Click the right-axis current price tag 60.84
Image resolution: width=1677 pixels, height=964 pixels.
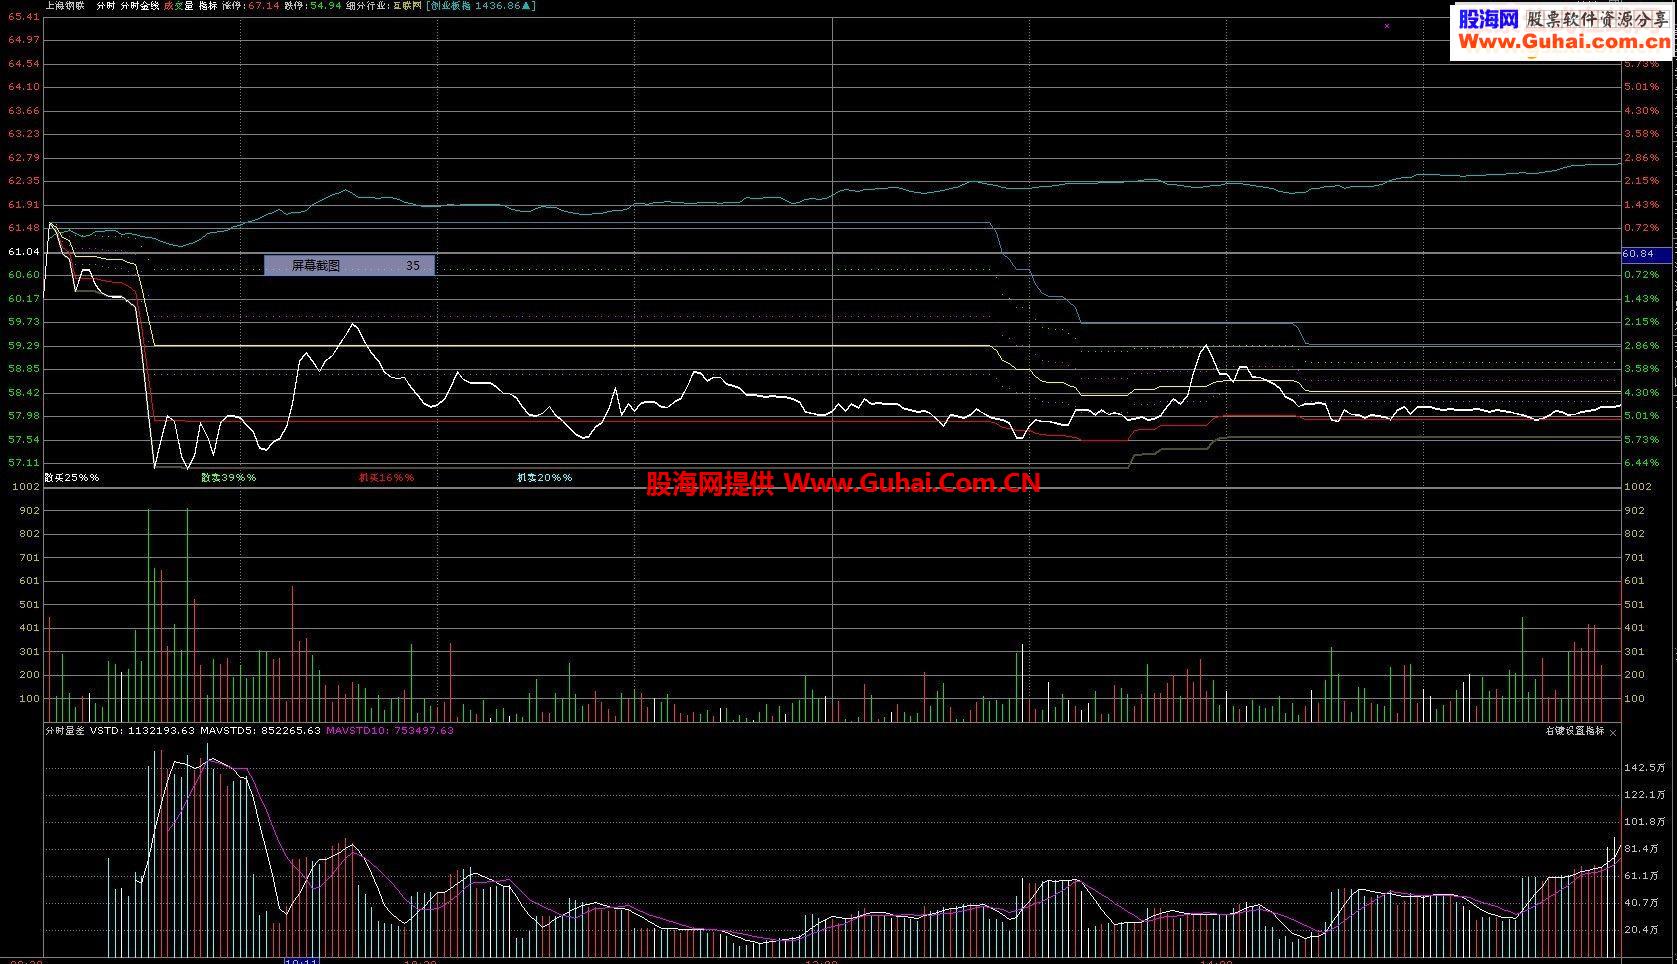(1646, 254)
